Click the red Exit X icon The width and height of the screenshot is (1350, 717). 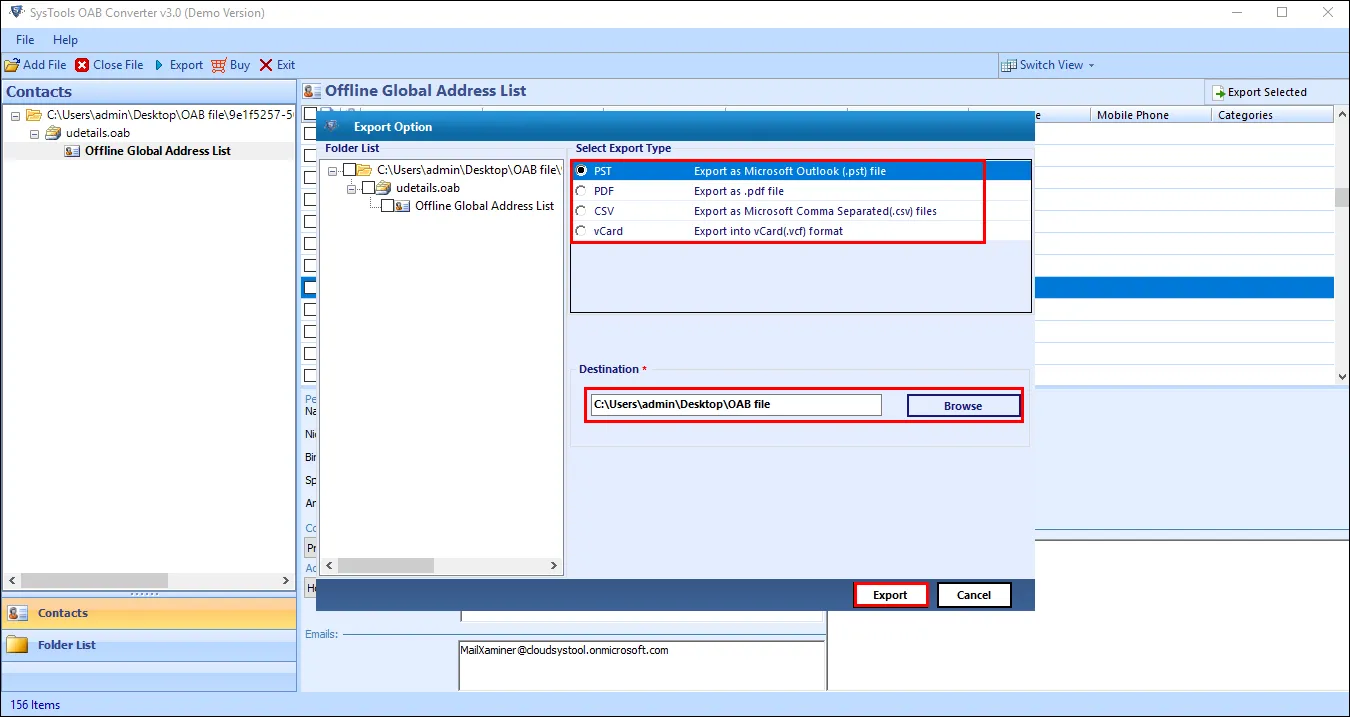(266, 65)
